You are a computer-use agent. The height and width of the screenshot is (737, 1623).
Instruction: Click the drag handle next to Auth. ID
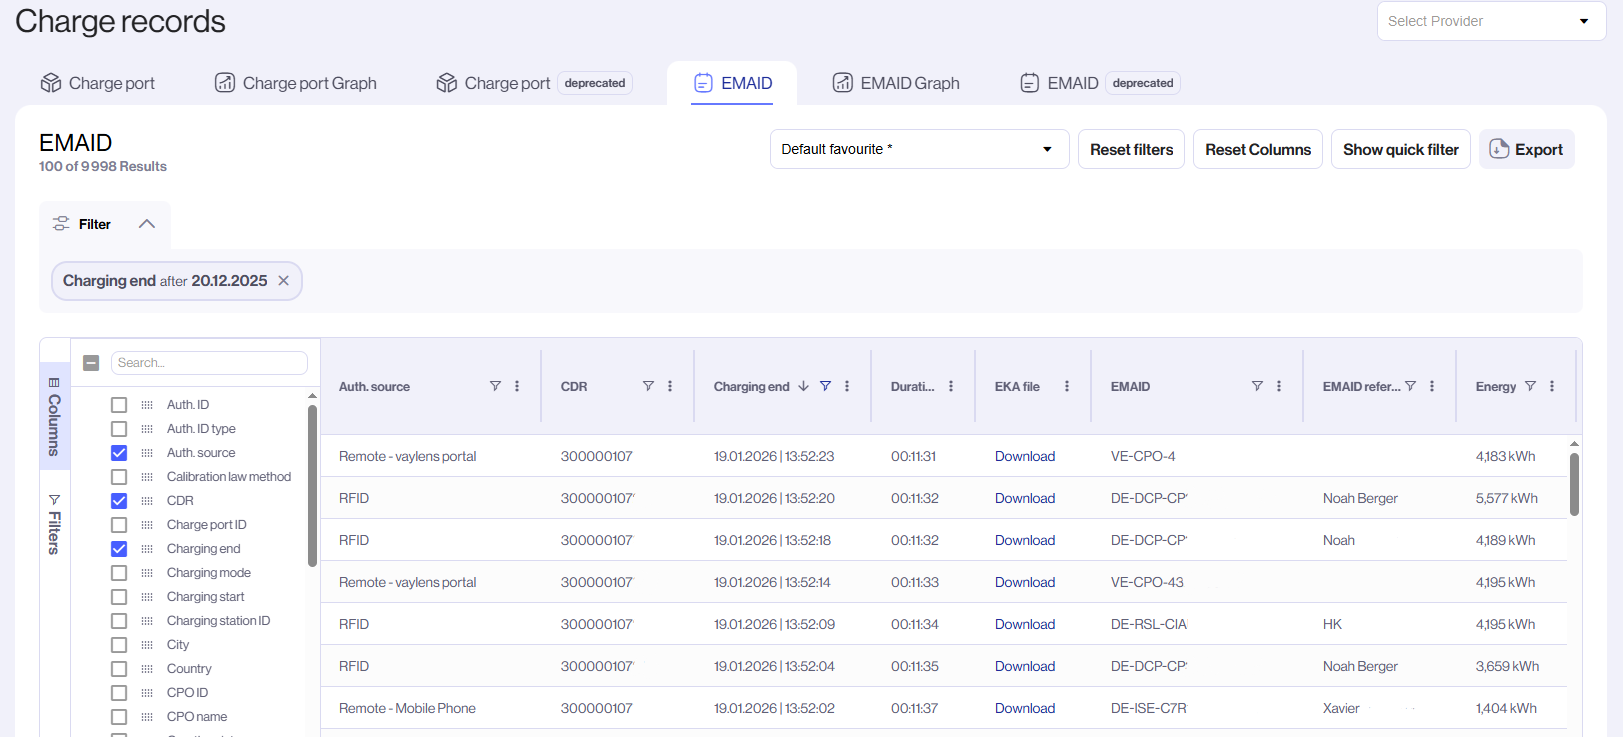(147, 405)
